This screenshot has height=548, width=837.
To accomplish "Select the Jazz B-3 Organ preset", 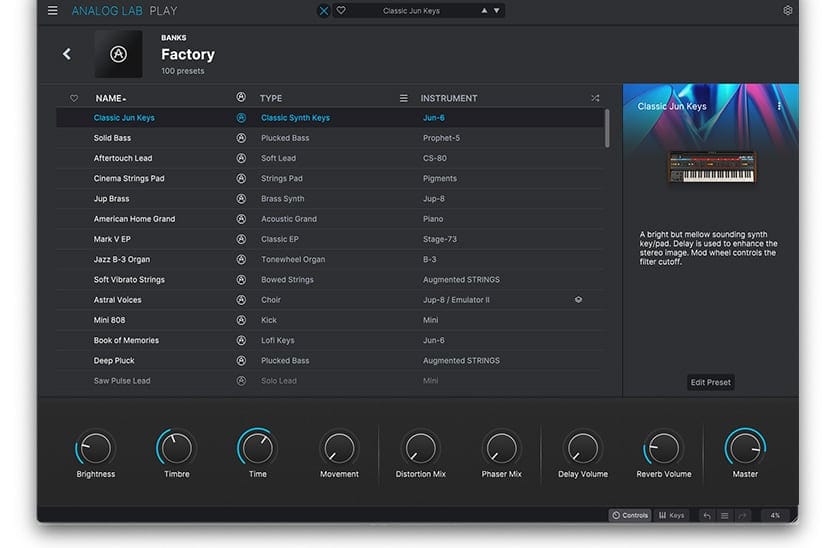I will [x=123, y=259].
